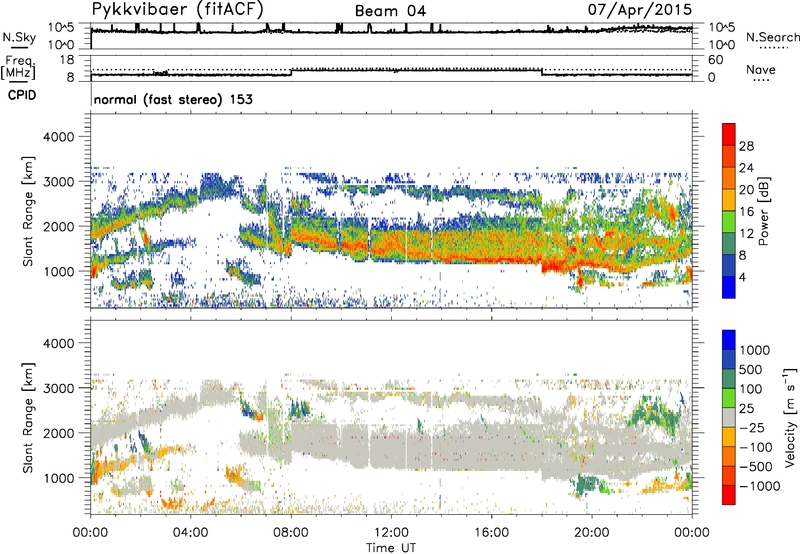Click the power colorbar '28' tick label
800x554 pixels.
[746, 146]
